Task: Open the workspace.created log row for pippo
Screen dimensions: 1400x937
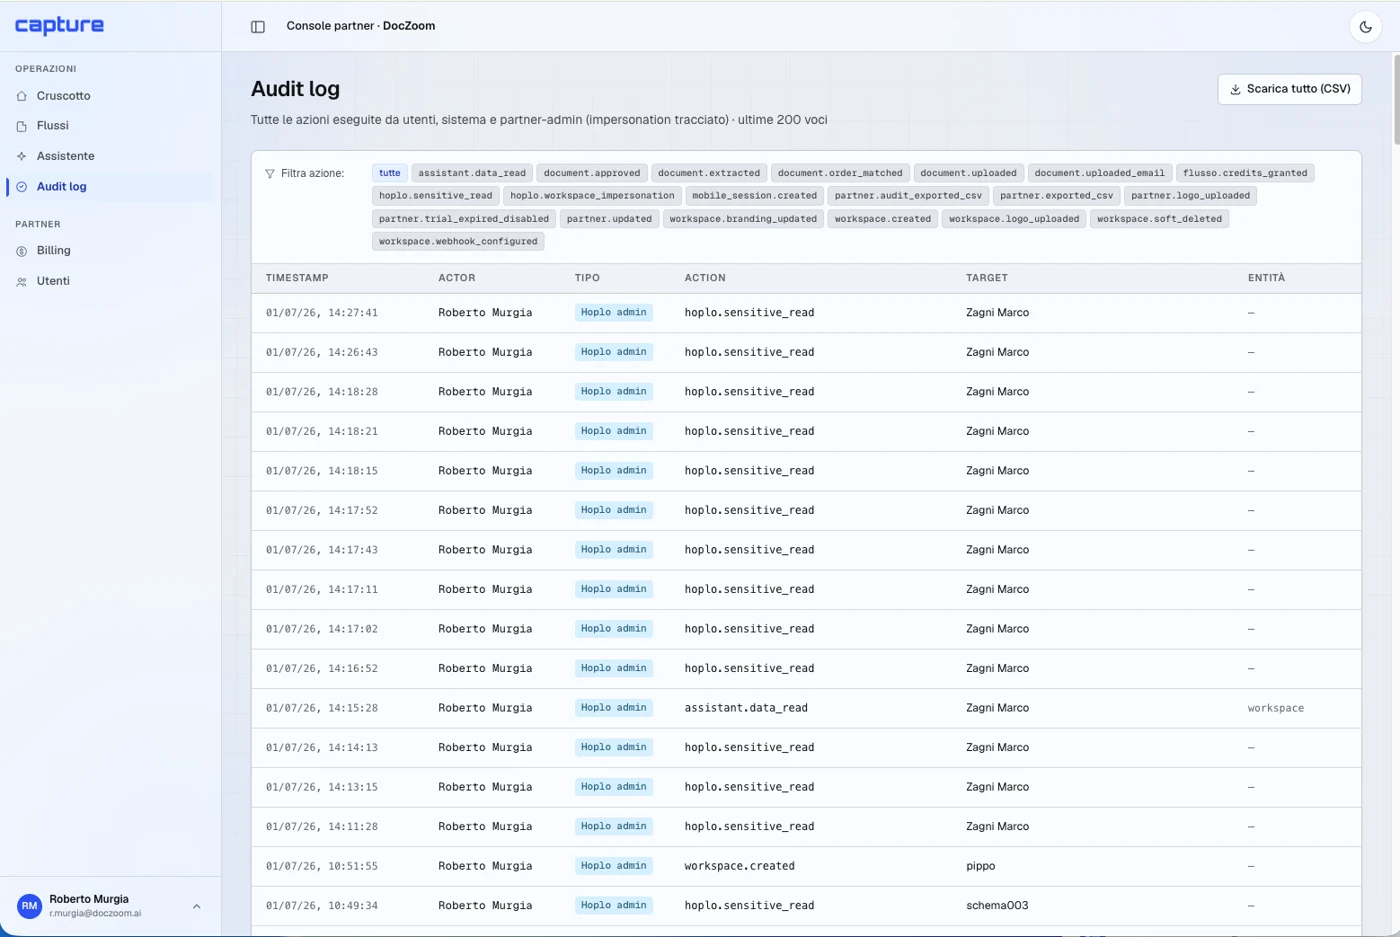Action: (806, 866)
